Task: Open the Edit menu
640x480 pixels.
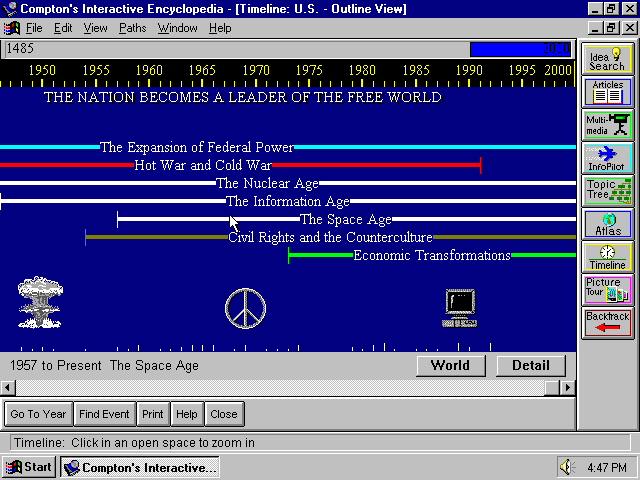Action: (x=63, y=28)
